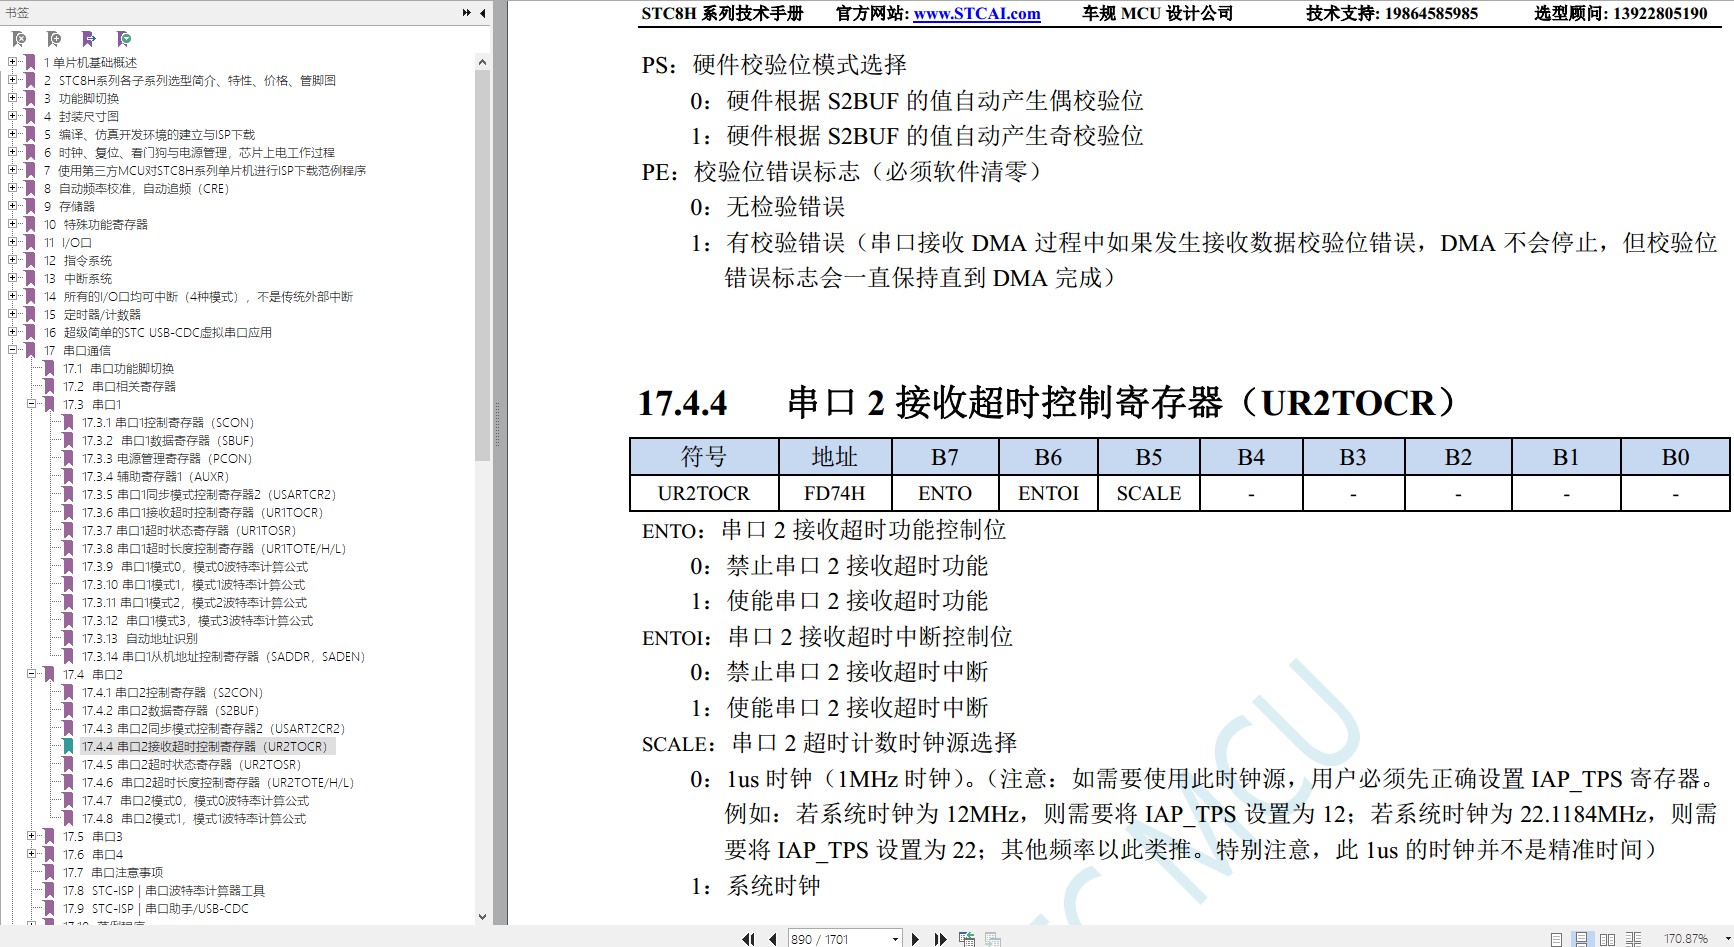Open the page number dropdown arrow
Screen dimensions: 1734x947
pos(894,939)
